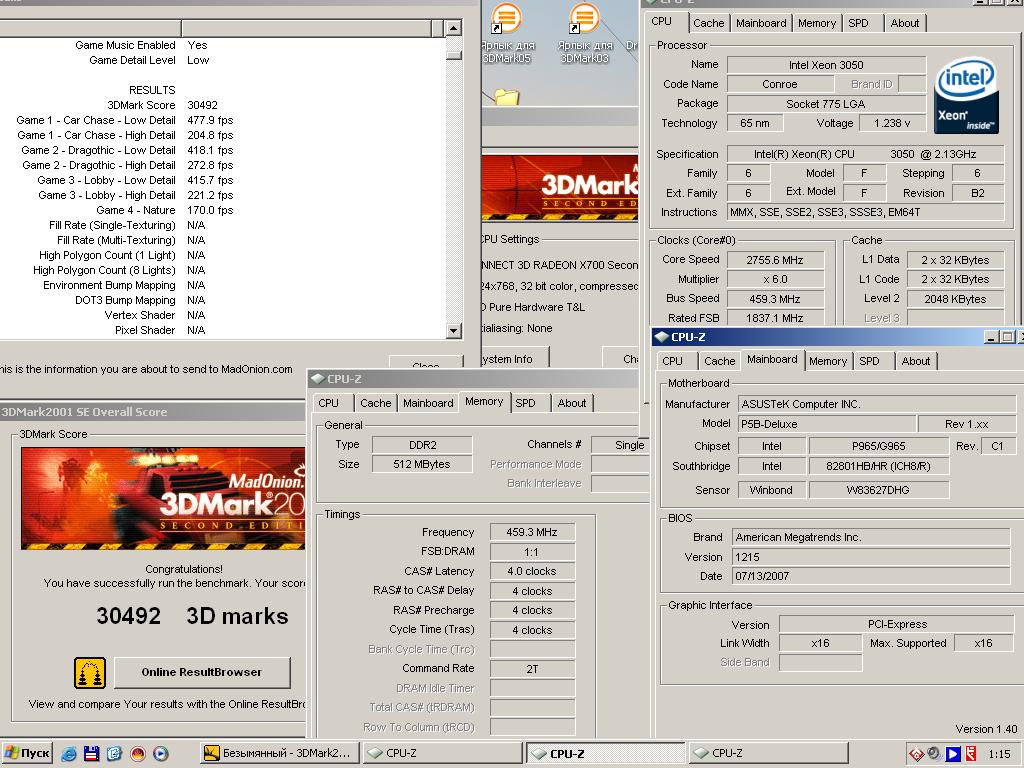Click the W83627DHG sensor value
The height and width of the screenshot is (768, 1024).
878,490
